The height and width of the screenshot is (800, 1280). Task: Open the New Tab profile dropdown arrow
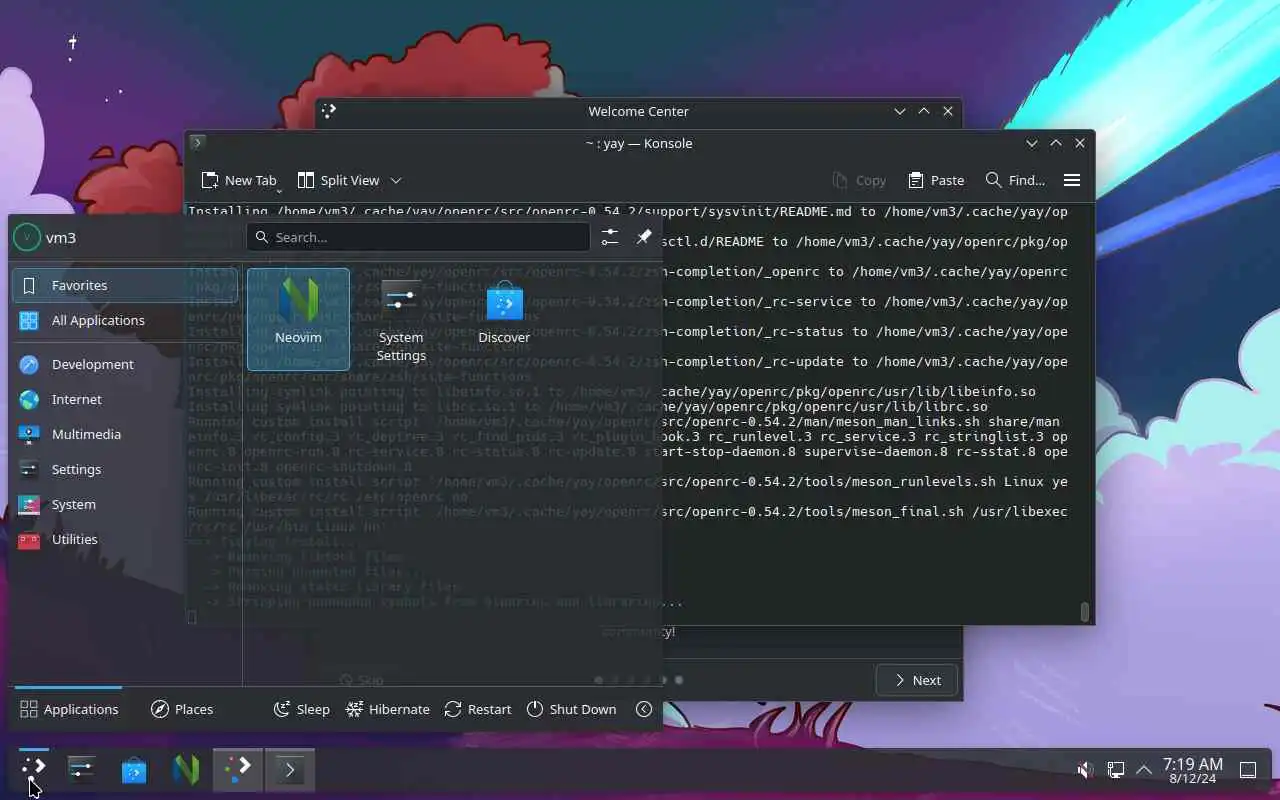pos(279,189)
